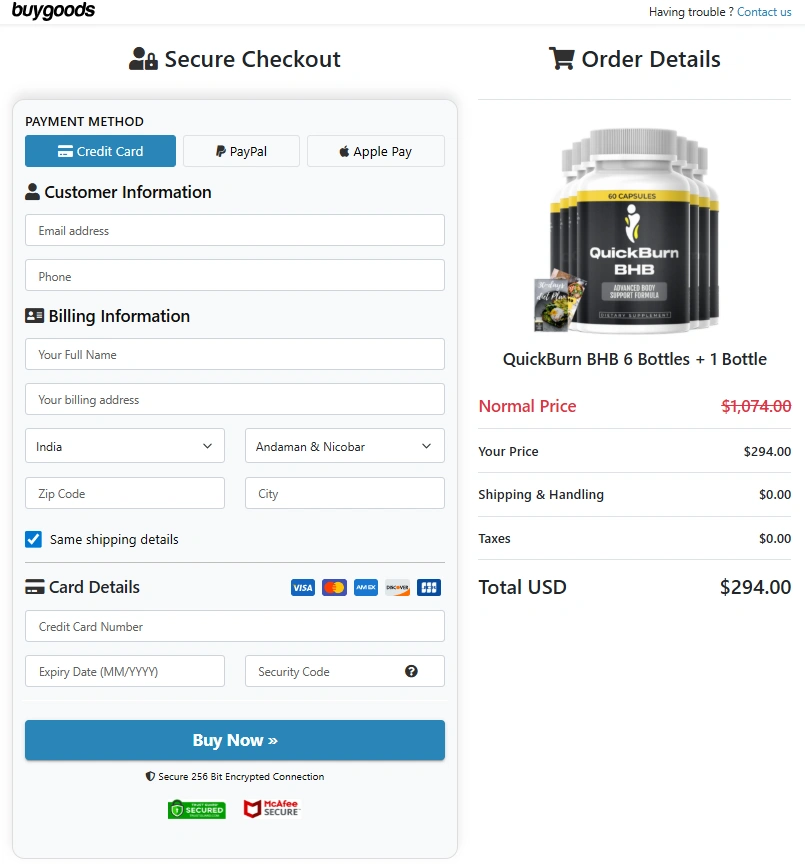Click the Visa card icon
This screenshot has height=868, width=805.
pyautogui.click(x=302, y=587)
